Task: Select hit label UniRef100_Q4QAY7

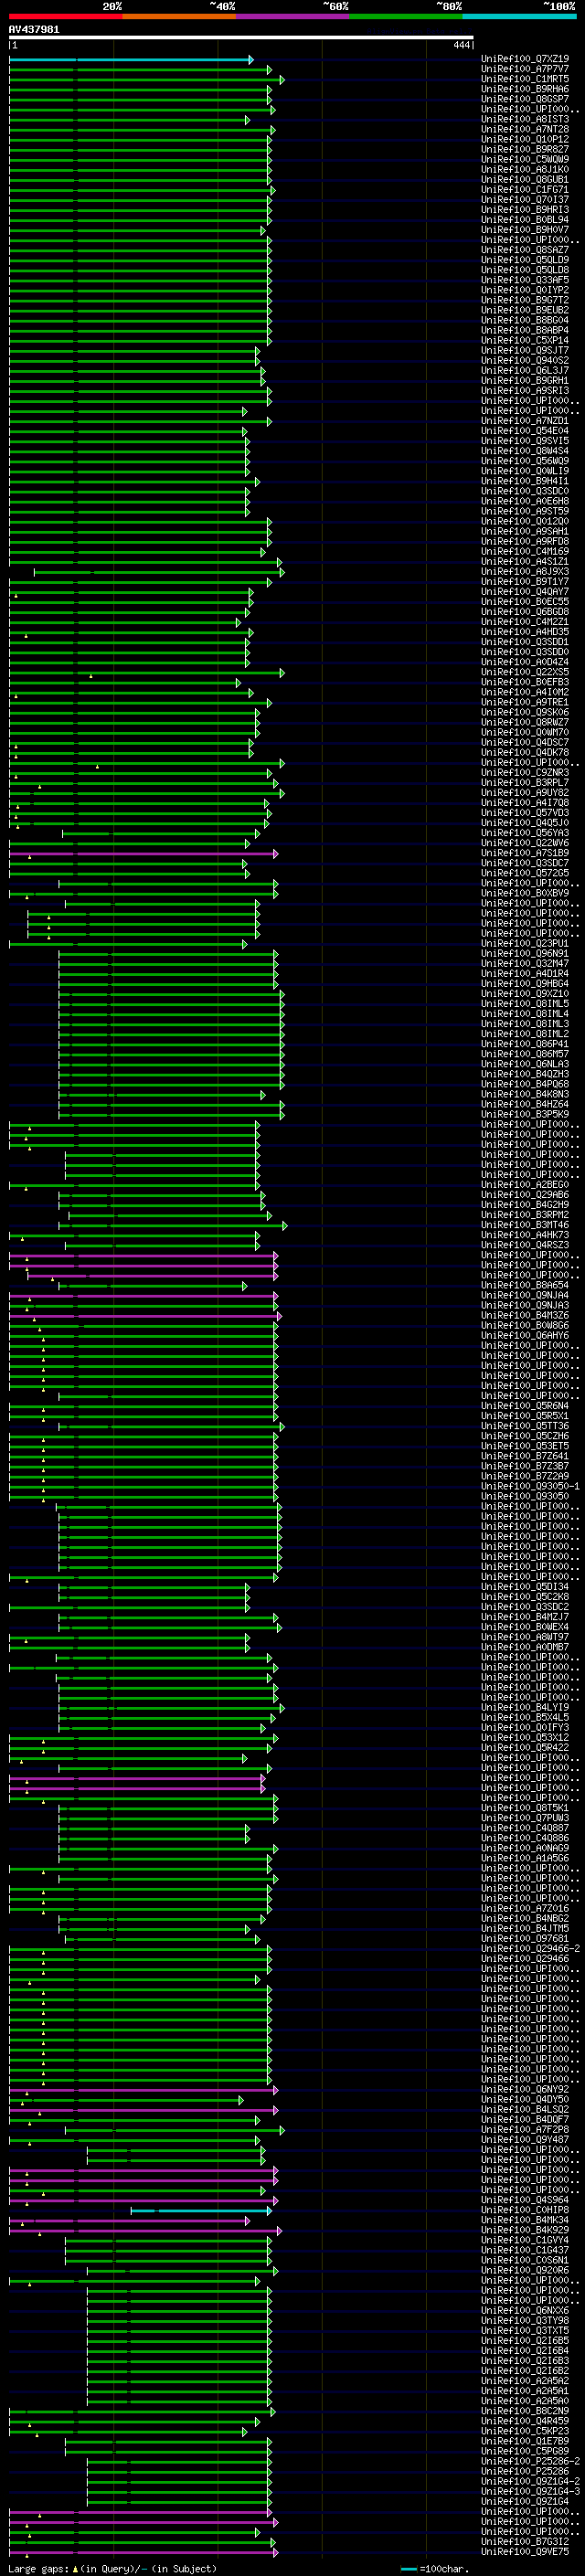Action: tap(525, 591)
